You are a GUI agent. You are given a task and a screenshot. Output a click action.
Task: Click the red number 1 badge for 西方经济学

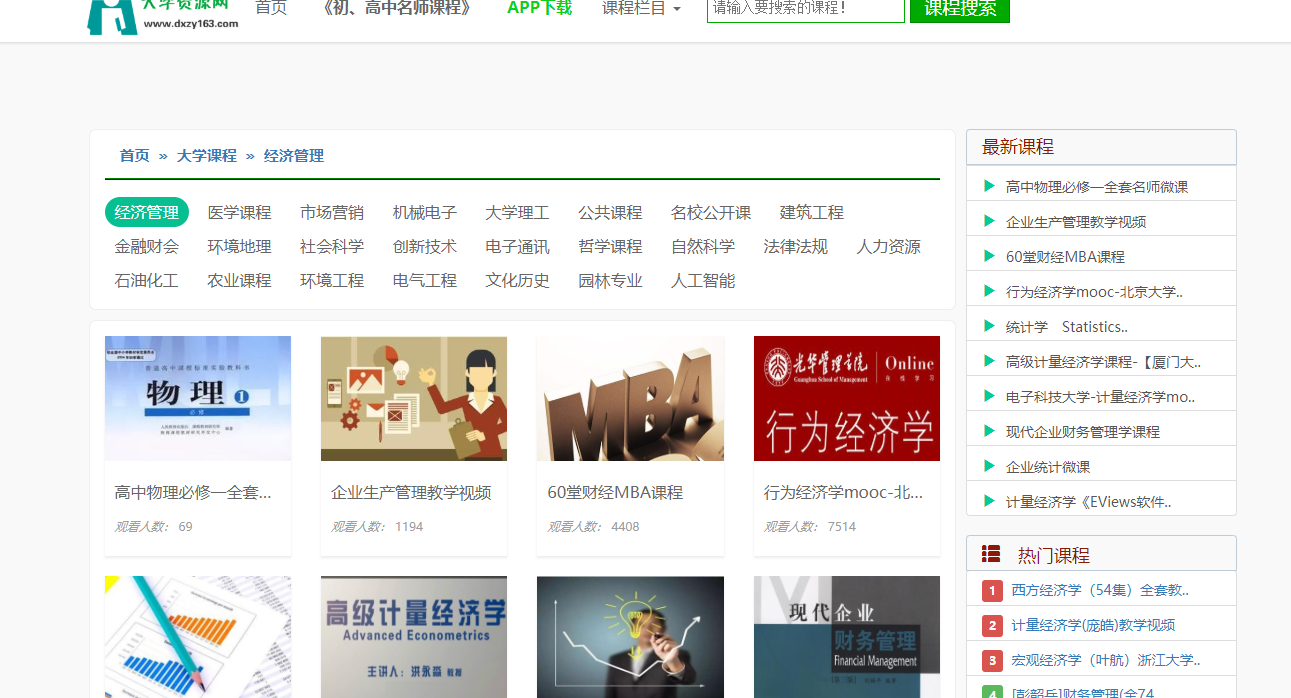(991, 590)
